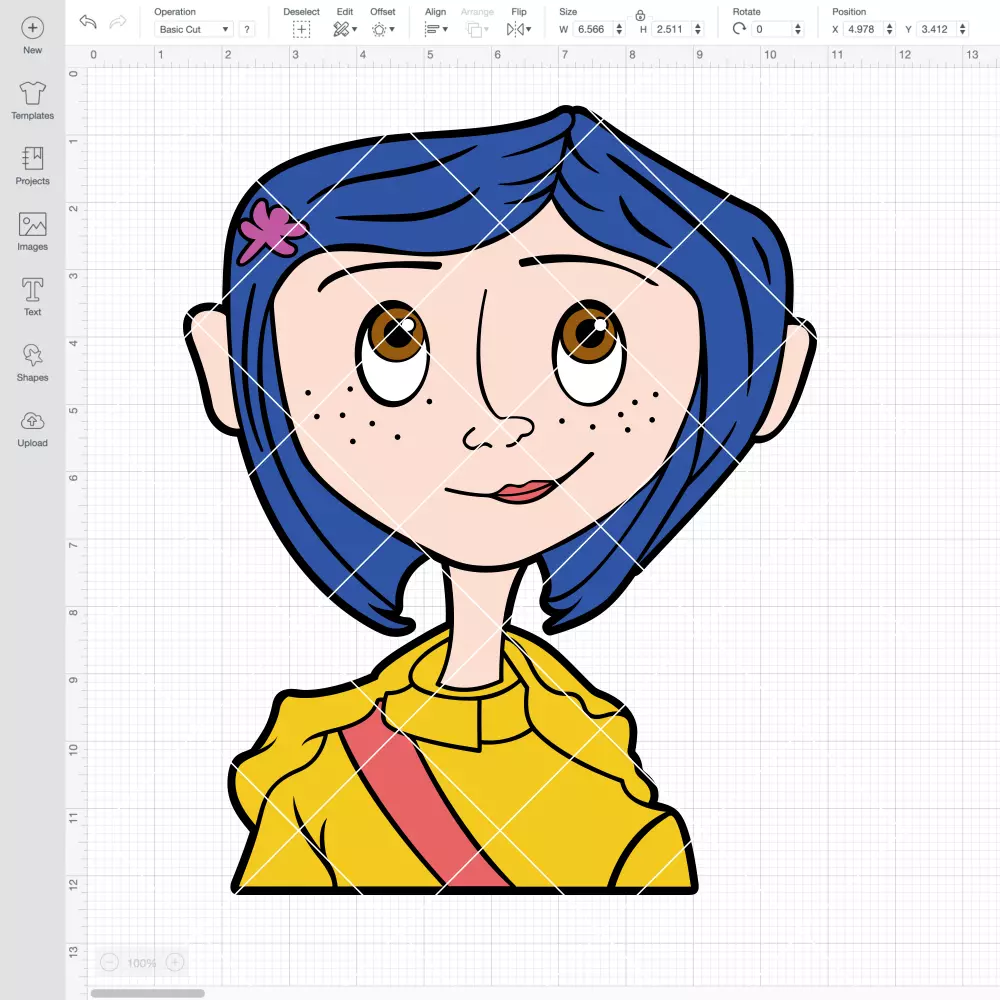Click the horizontal canvas scrollbar
The width and height of the screenshot is (1000, 1000).
147,993
